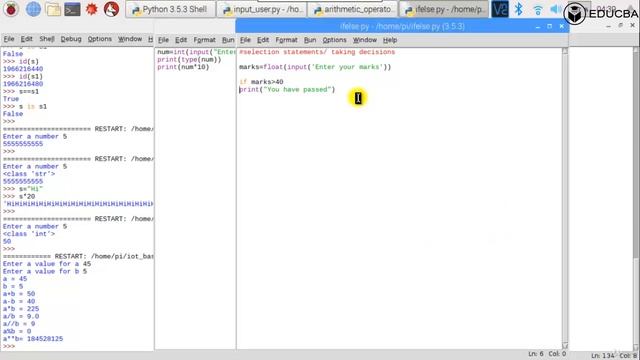
Task: Click 'a**b= 184528125' output in shell
Action: pyautogui.click(x=33, y=339)
